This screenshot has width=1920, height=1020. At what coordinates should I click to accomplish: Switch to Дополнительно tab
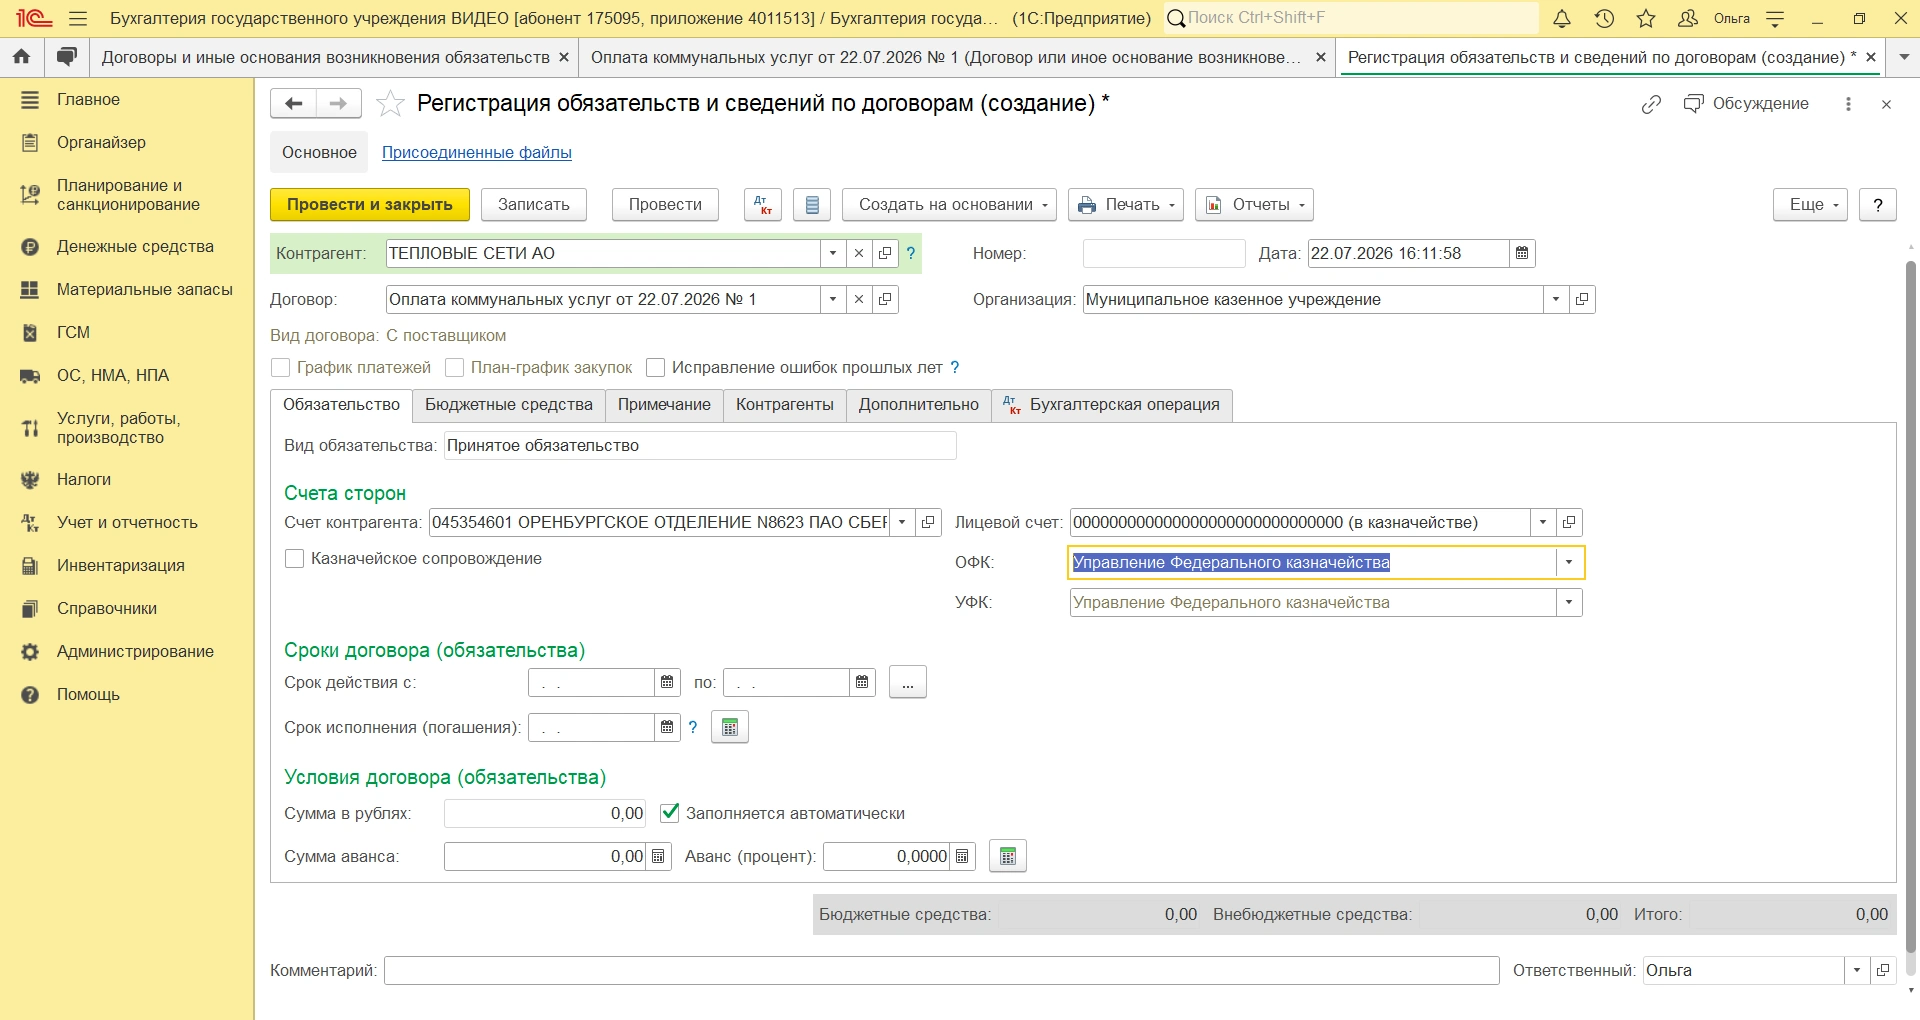(919, 405)
